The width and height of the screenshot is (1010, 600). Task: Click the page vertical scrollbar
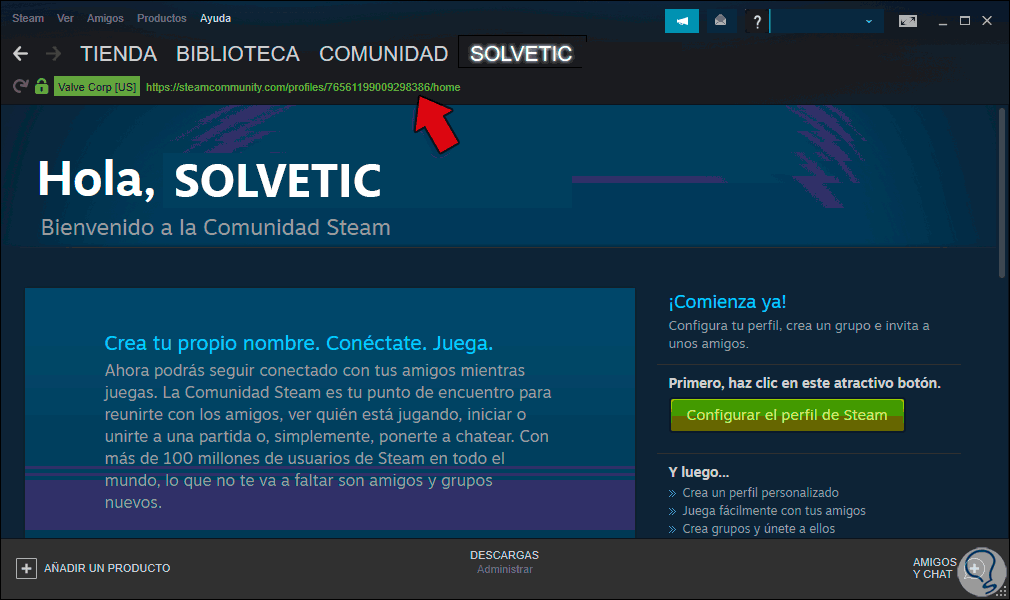tap(1002, 193)
